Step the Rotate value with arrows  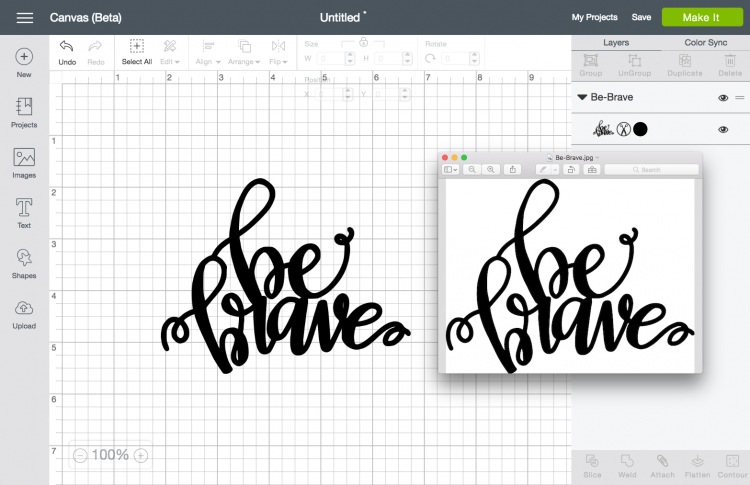click(474, 59)
